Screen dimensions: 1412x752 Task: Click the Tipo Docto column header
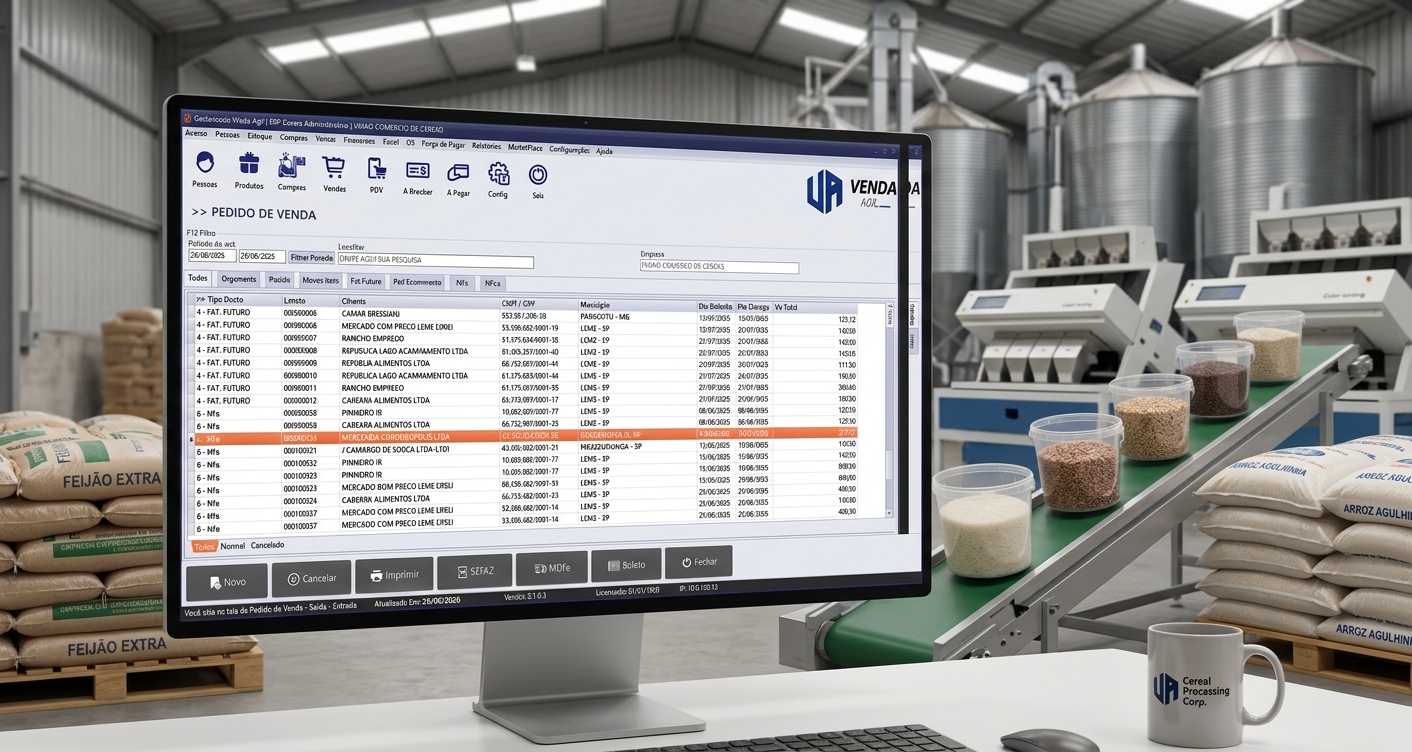click(x=225, y=299)
